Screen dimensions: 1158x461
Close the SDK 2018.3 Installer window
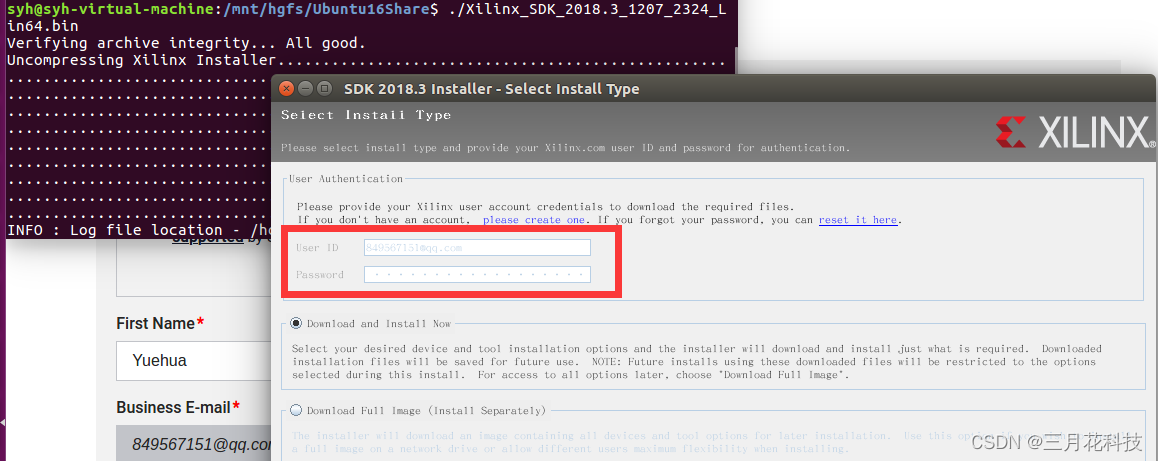(x=287, y=89)
